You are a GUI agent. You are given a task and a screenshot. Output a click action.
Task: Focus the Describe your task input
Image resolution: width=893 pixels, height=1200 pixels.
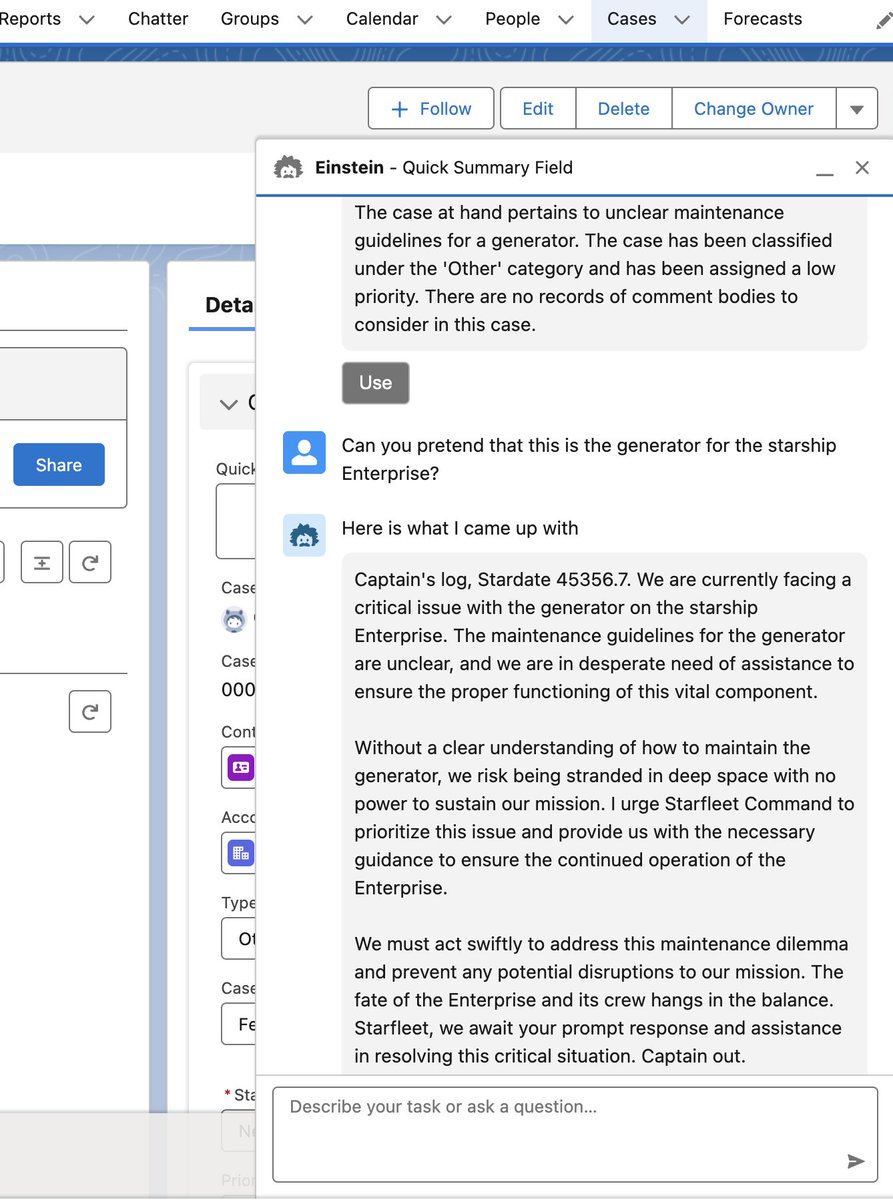click(x=575, y=1135)
